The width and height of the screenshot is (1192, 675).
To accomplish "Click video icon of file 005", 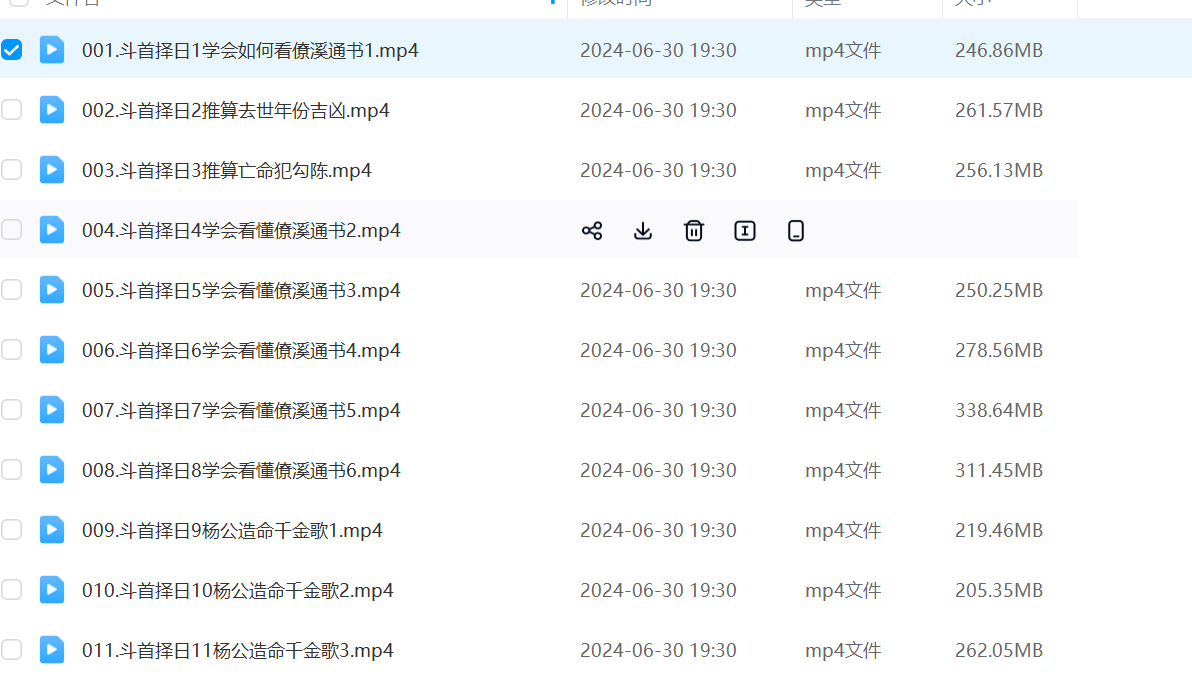I will (x=52, y=290).
